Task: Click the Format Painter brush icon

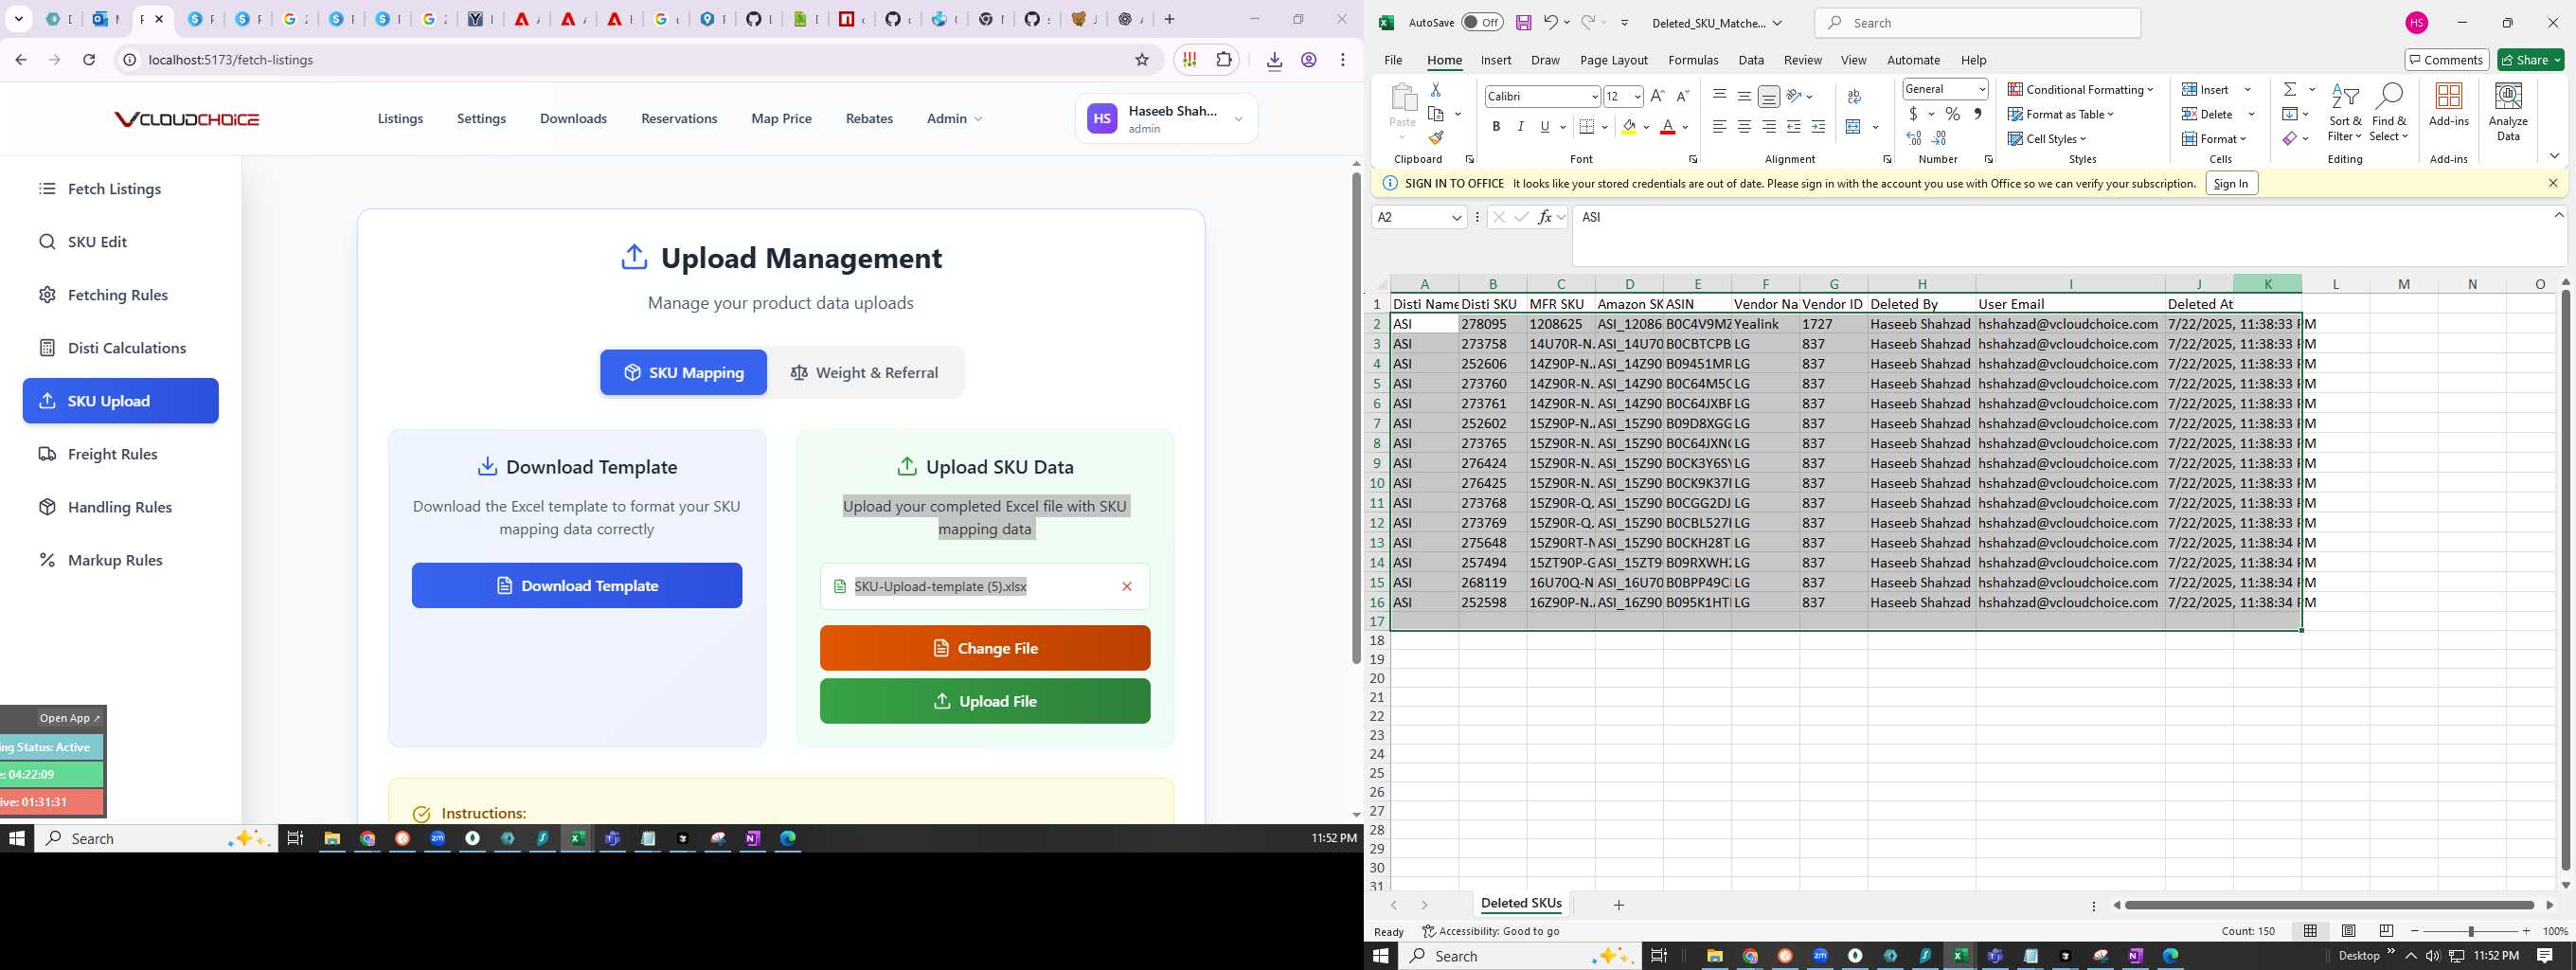Action: tap(1436, 138)
